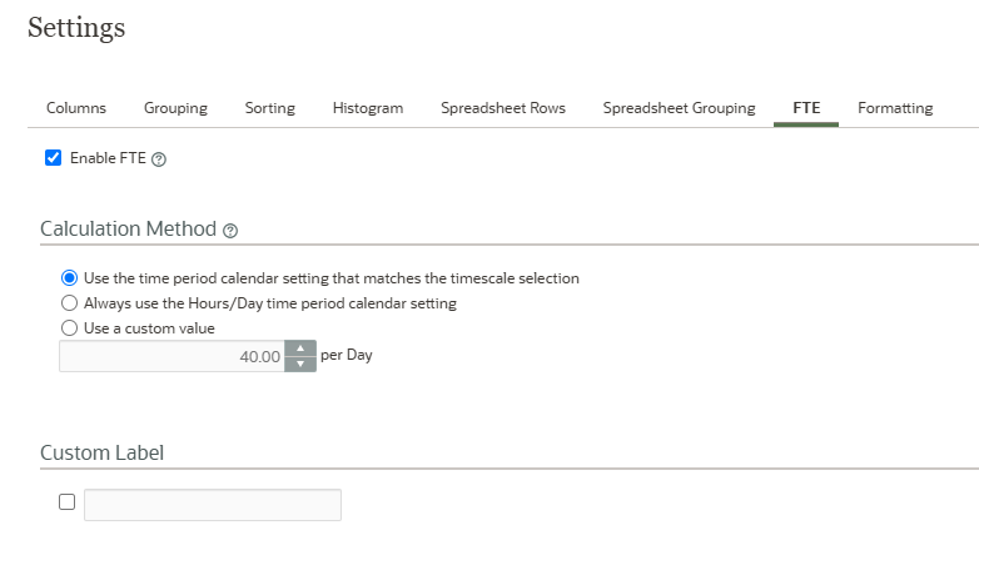Go to the Sorting tab
This screenshot has height=588, width=999.
coord(270,108)
